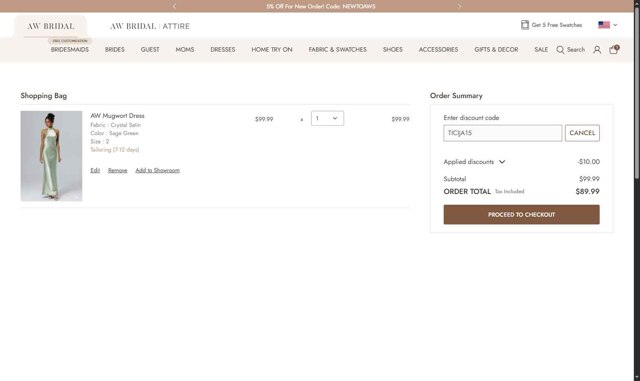The image size is (640, 381).
Task: Remove the AW Mugwort Dress item
Action: coord(118,170)
